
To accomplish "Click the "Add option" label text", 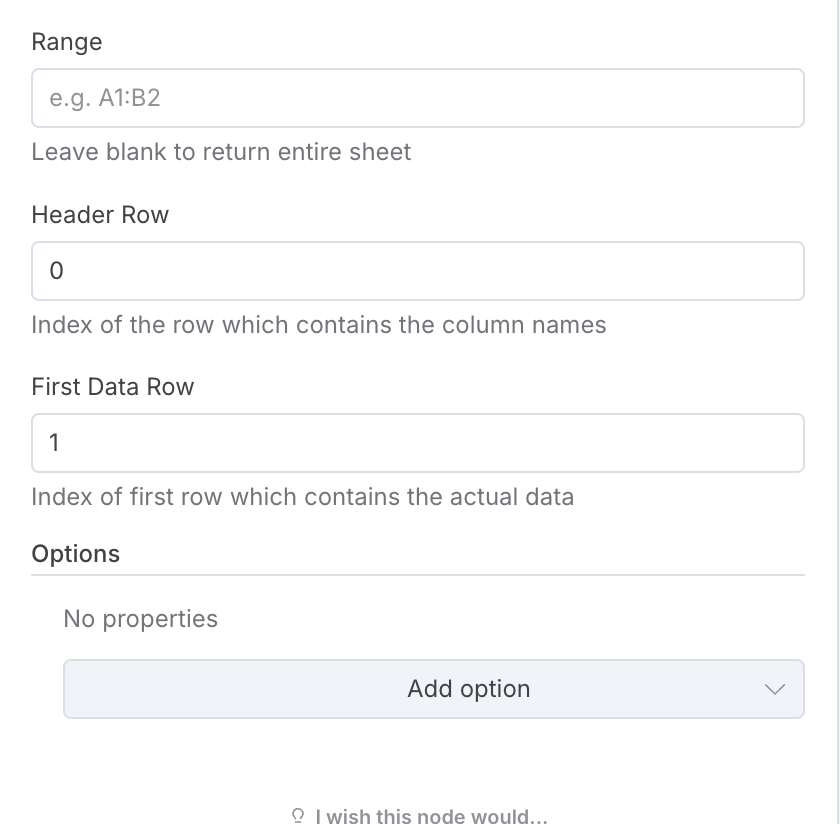I will click(x=468, y=689).
